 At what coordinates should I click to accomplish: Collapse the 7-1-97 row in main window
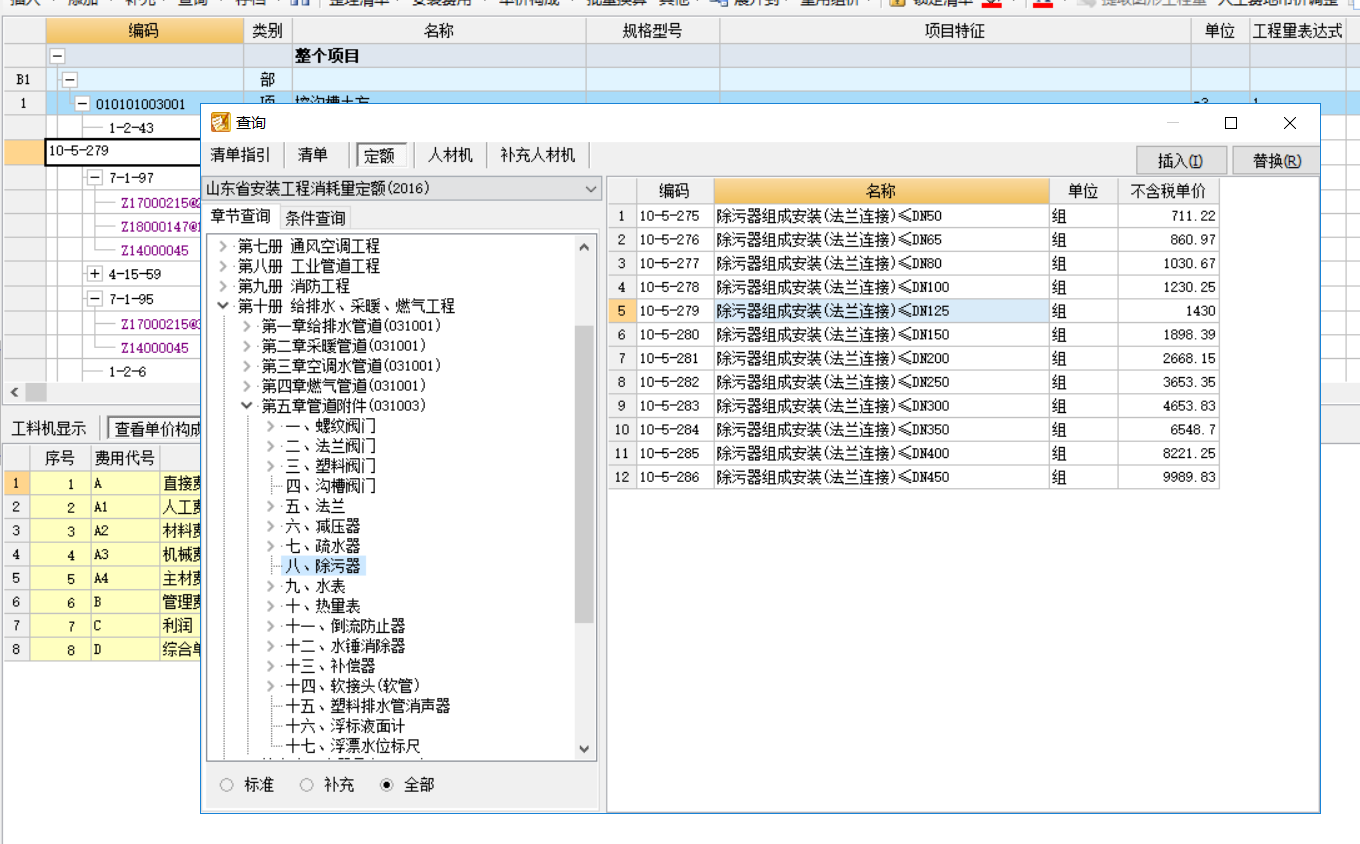[x=95, y=178]
